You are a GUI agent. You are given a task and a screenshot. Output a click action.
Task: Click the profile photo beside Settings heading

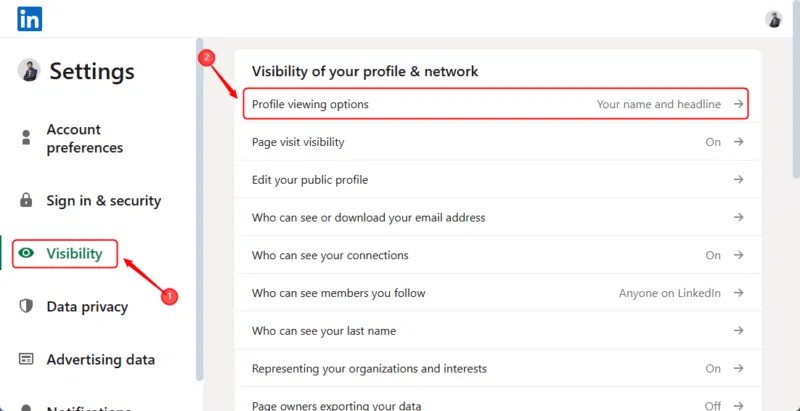(x=30, y=71)
